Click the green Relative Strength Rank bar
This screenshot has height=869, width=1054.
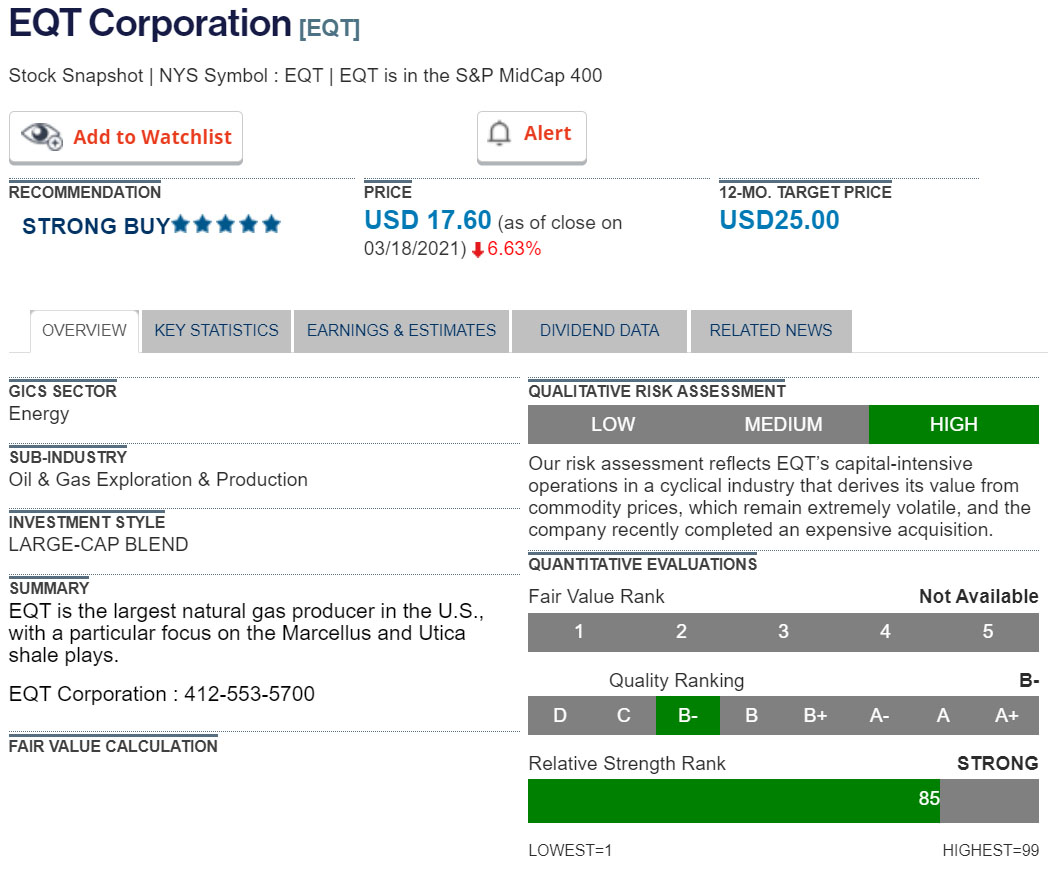point(733,800)
